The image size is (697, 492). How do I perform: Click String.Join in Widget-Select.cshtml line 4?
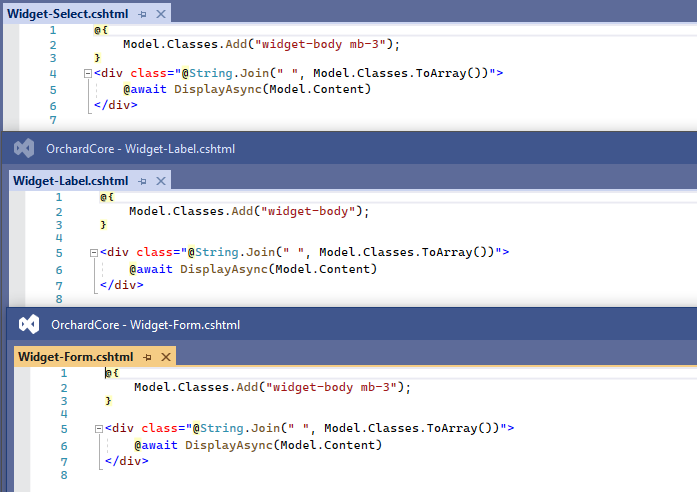[x=229, y=73]
